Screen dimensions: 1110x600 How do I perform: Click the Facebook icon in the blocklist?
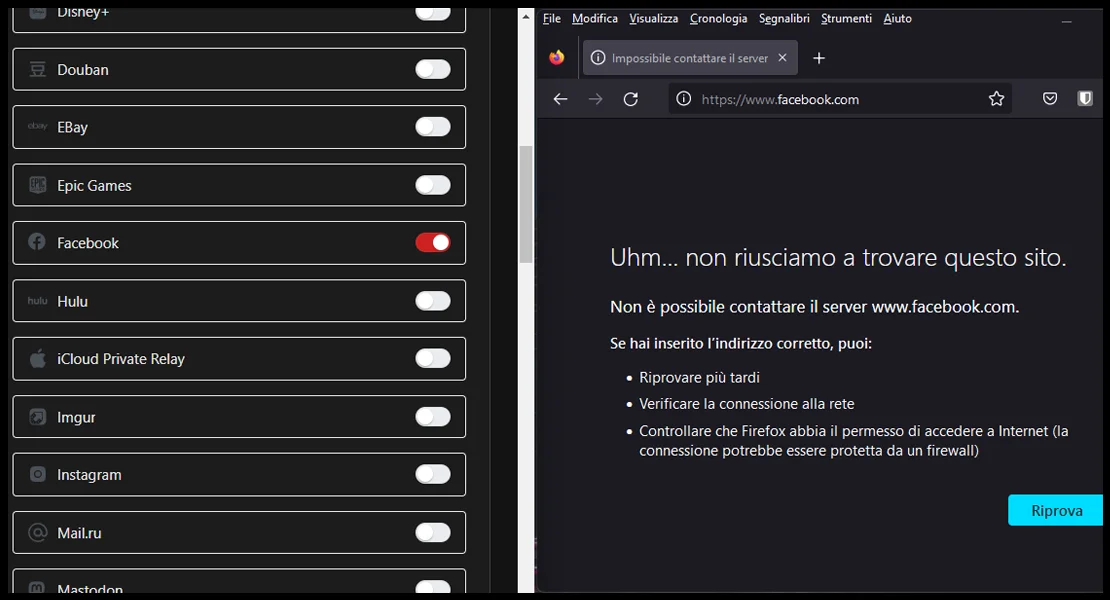coord(37,242)
